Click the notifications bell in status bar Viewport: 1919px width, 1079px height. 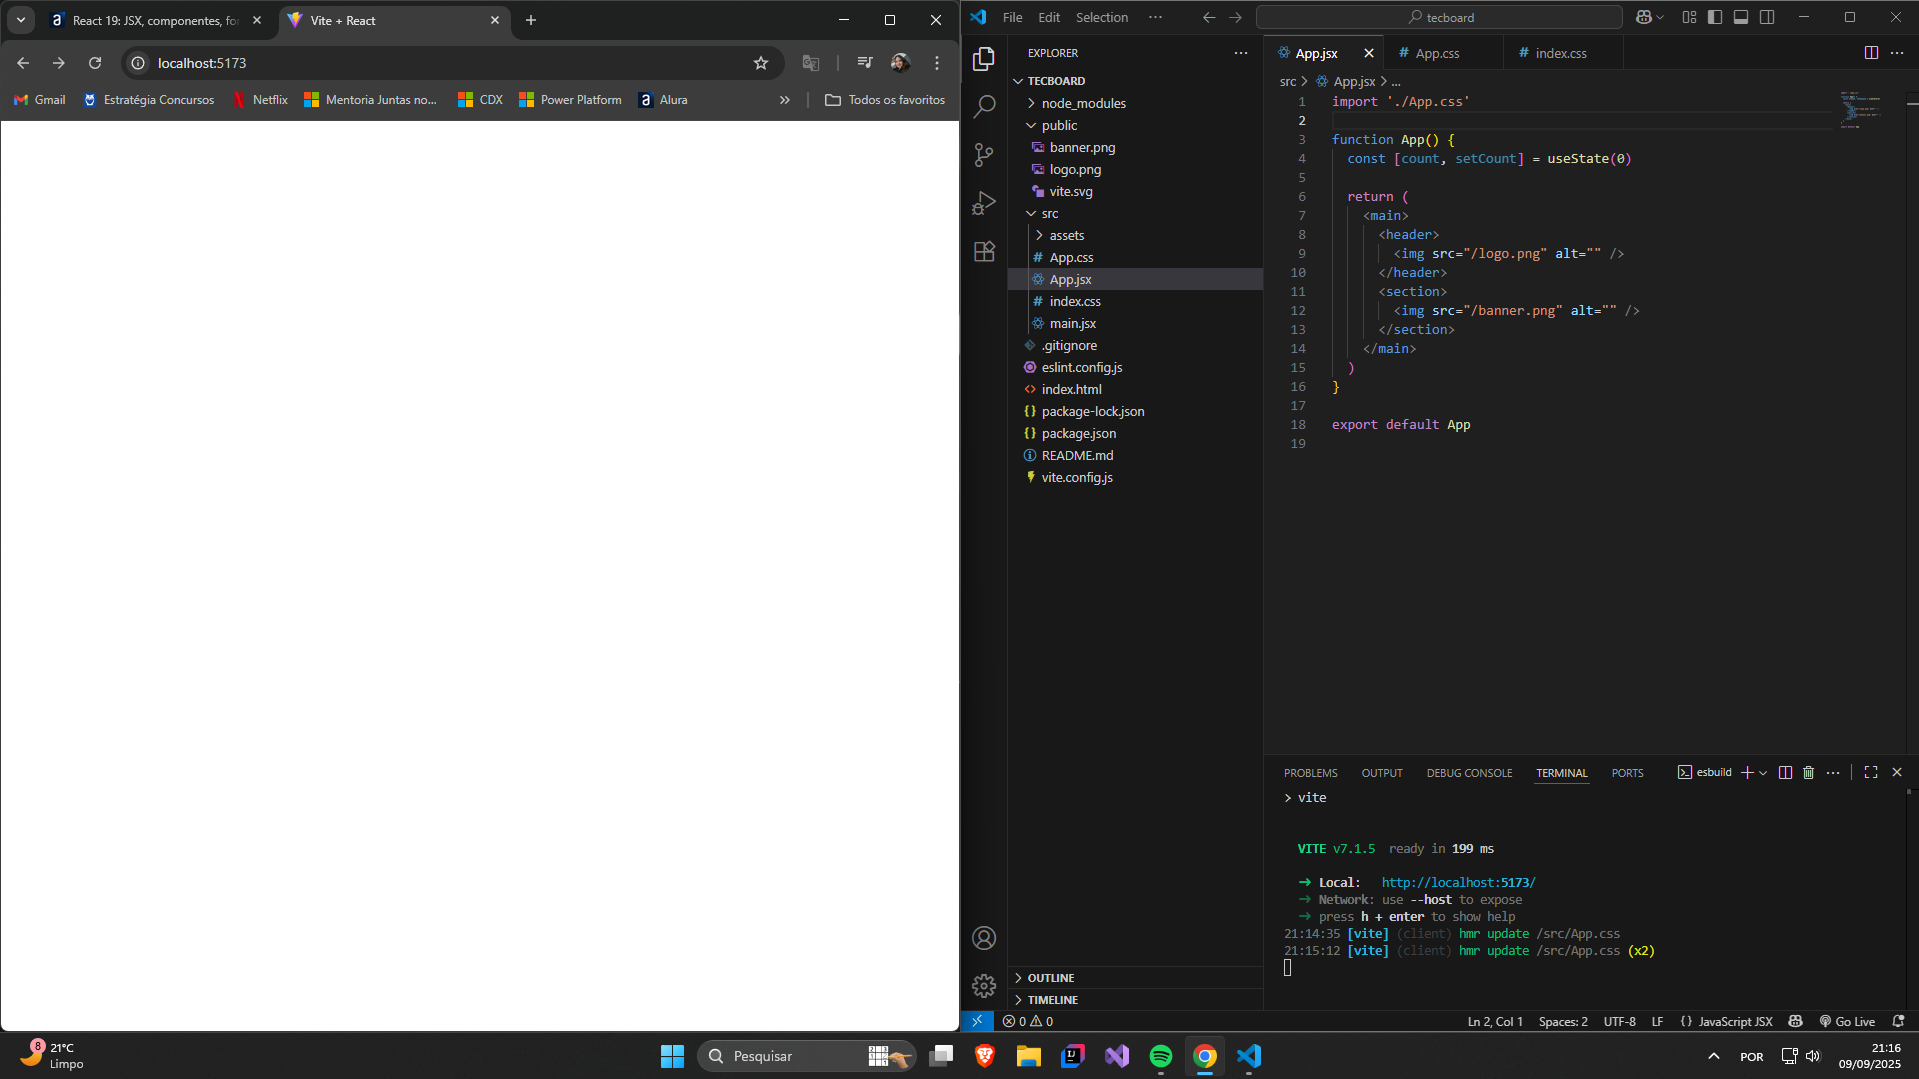pos(1898,1021)
